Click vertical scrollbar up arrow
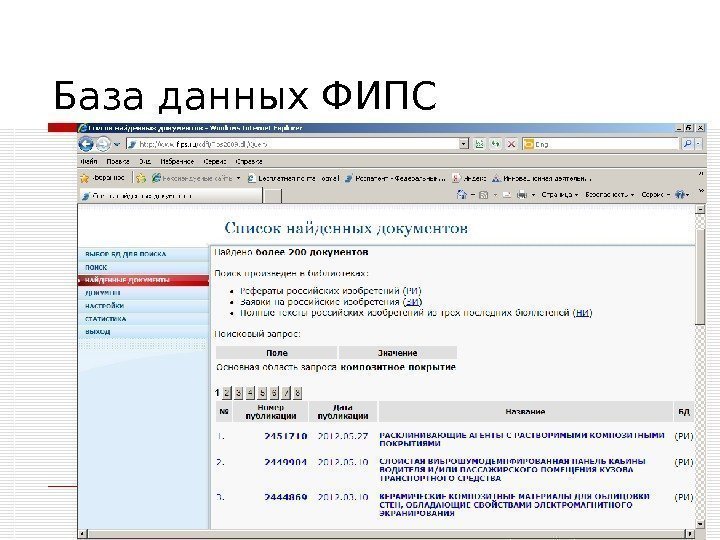The image size is (720, 540). (x=700, y=210)
